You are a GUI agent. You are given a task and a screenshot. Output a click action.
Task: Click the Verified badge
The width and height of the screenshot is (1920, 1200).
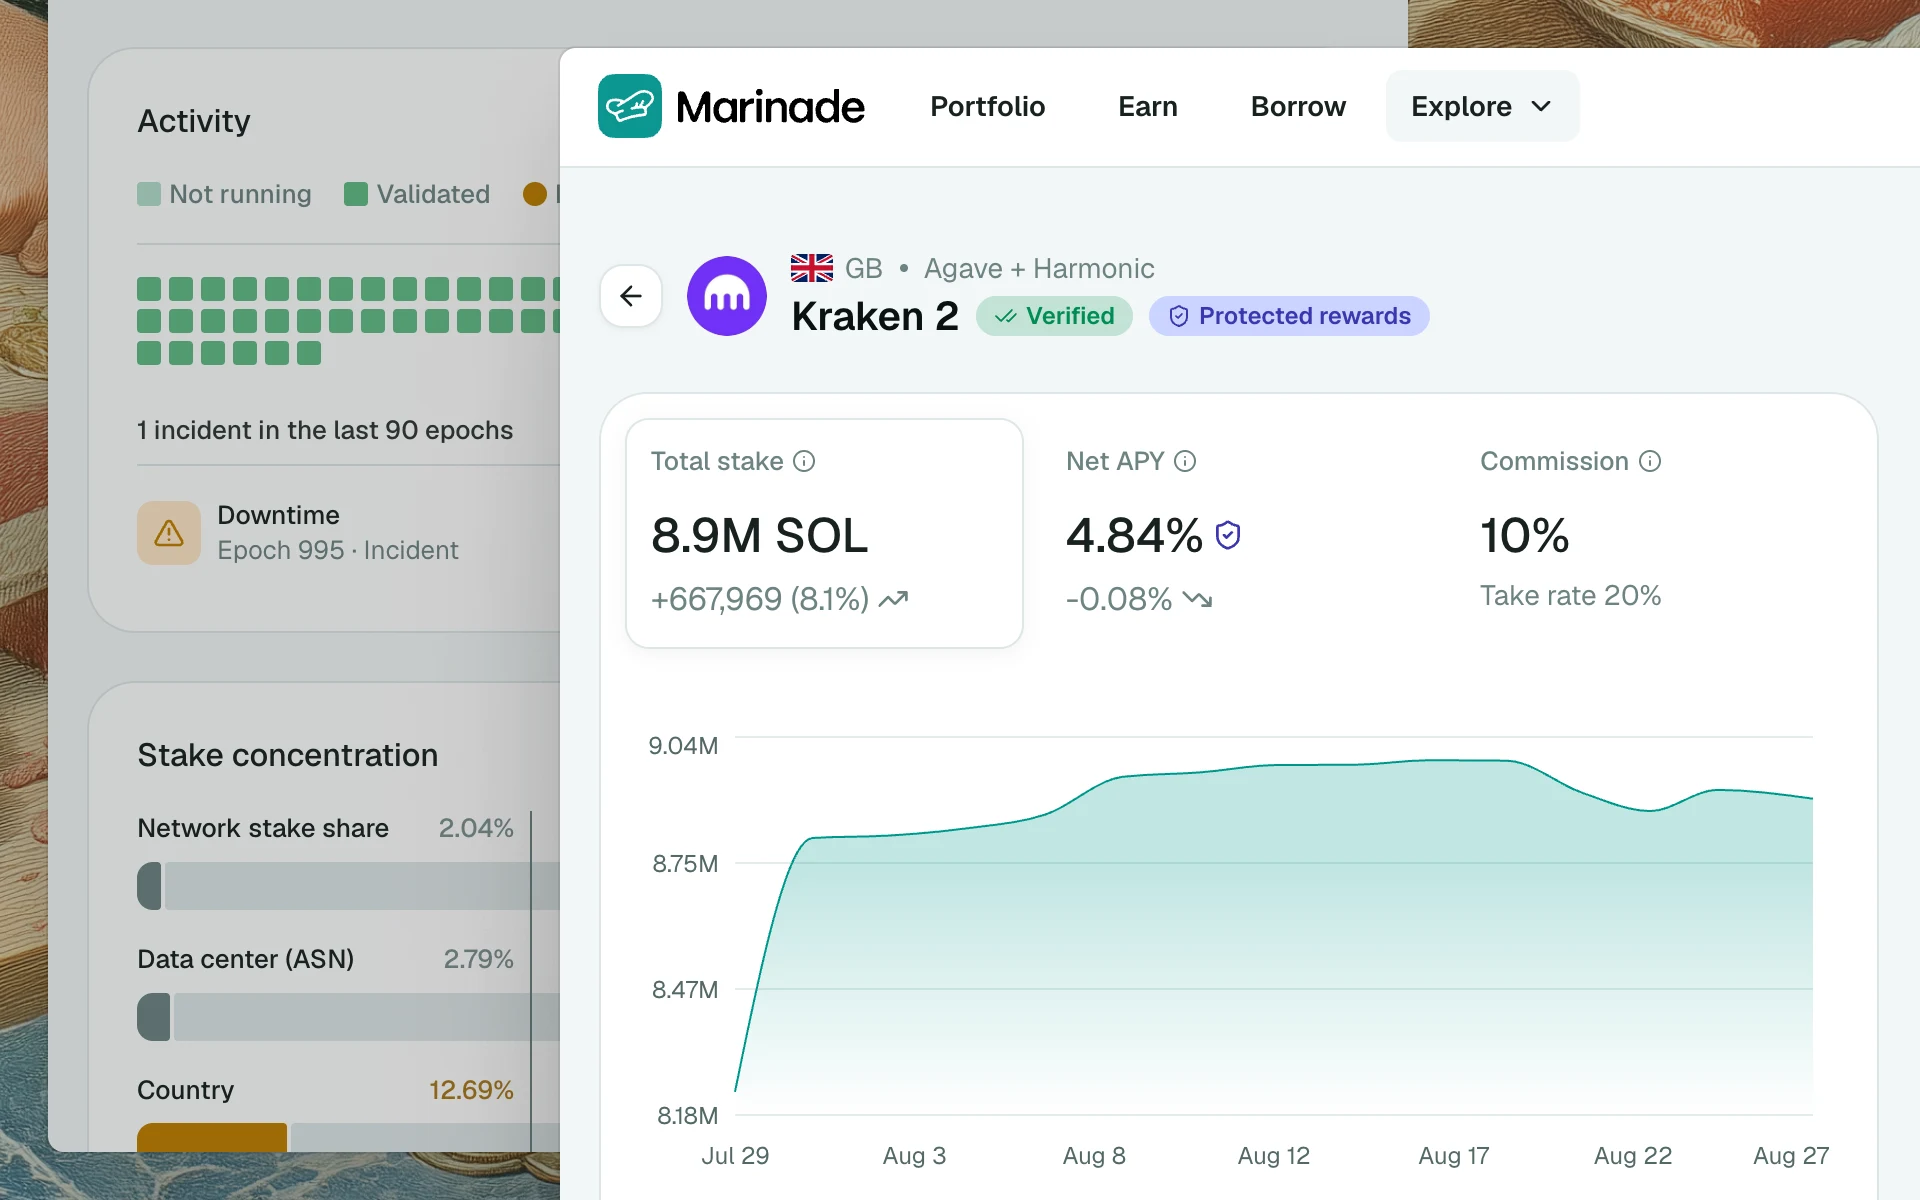[1054, 316]
